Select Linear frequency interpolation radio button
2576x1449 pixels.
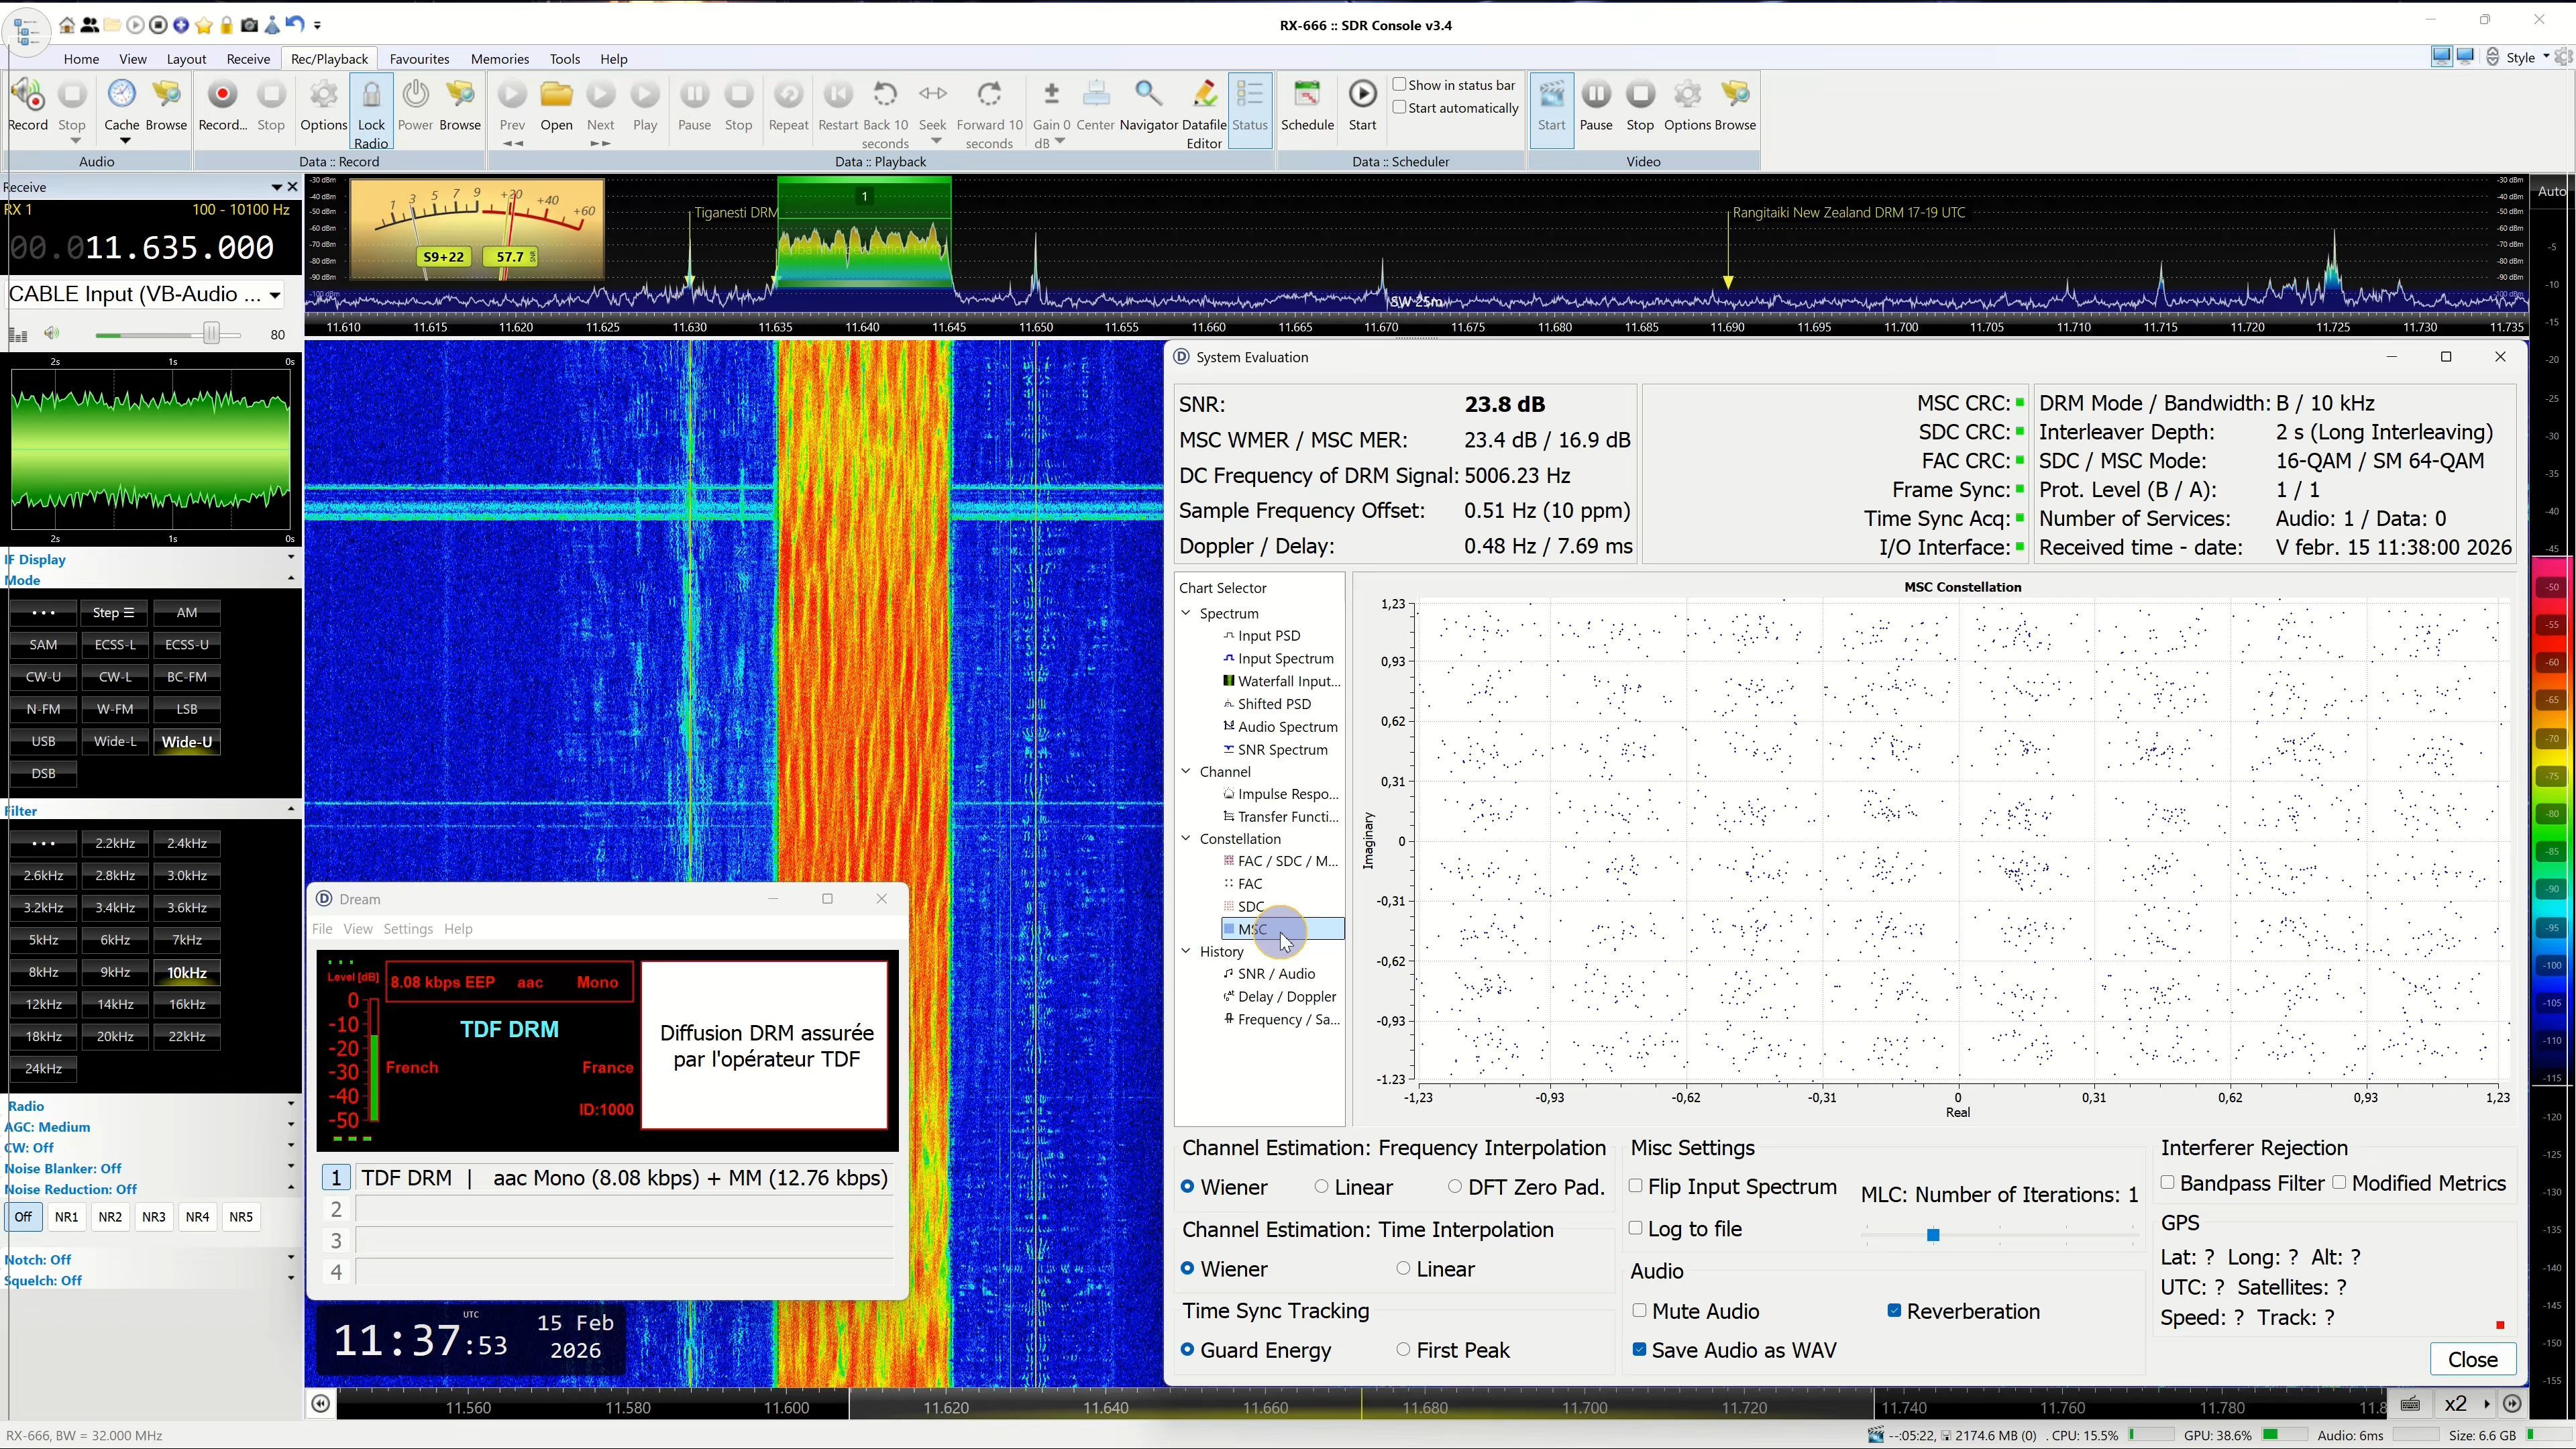pyautogui.click(x=1322, y=1187)
